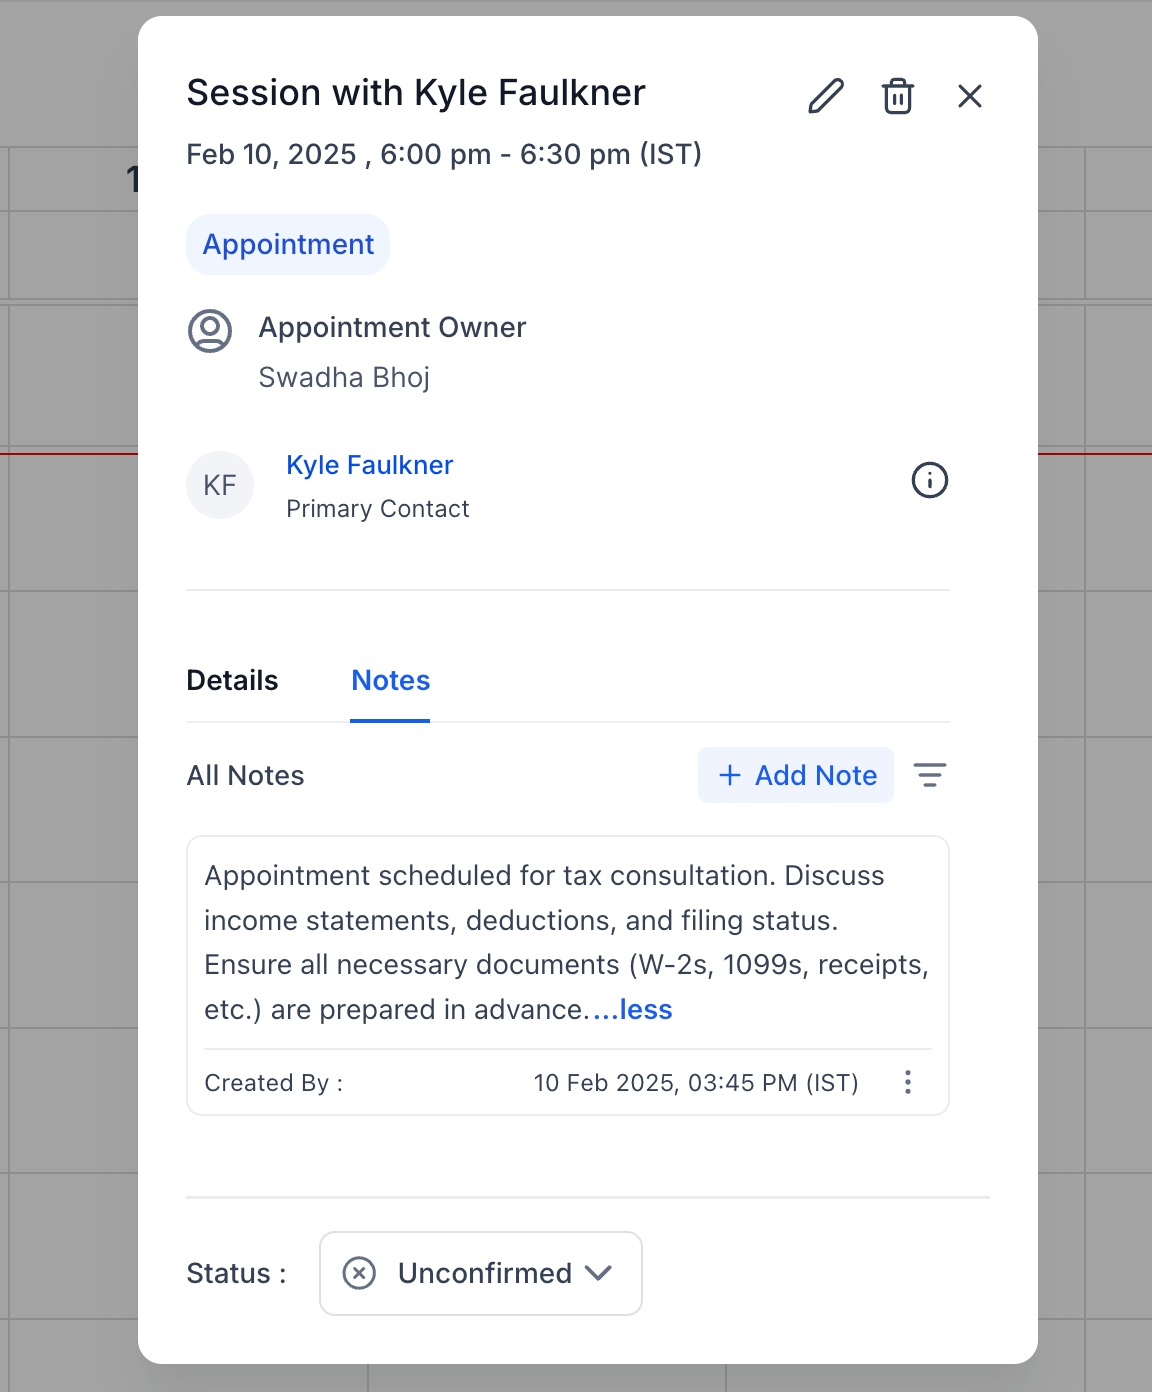Collapse the note using the "...less" link
Screen dimensions: 1152x1392
coord(634,1010)
